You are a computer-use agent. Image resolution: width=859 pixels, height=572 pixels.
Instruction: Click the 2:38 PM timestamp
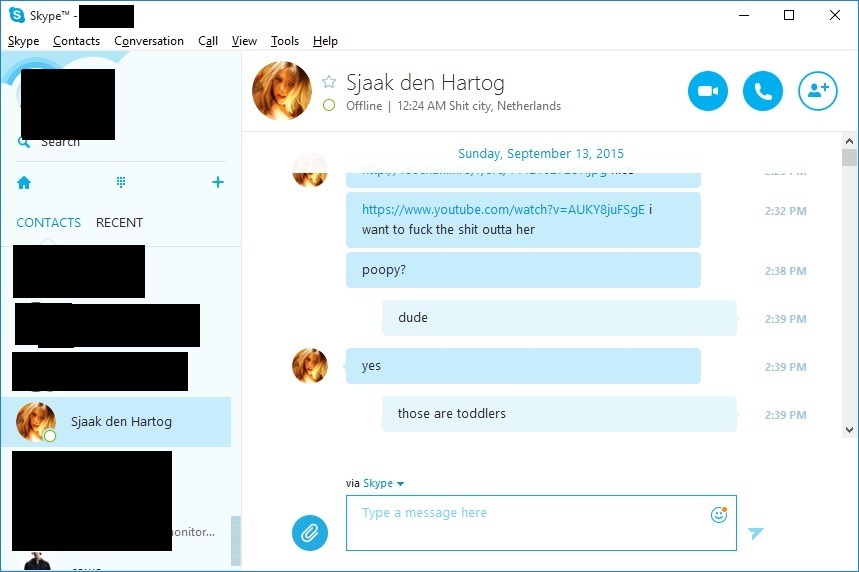[x=786, y=271]
